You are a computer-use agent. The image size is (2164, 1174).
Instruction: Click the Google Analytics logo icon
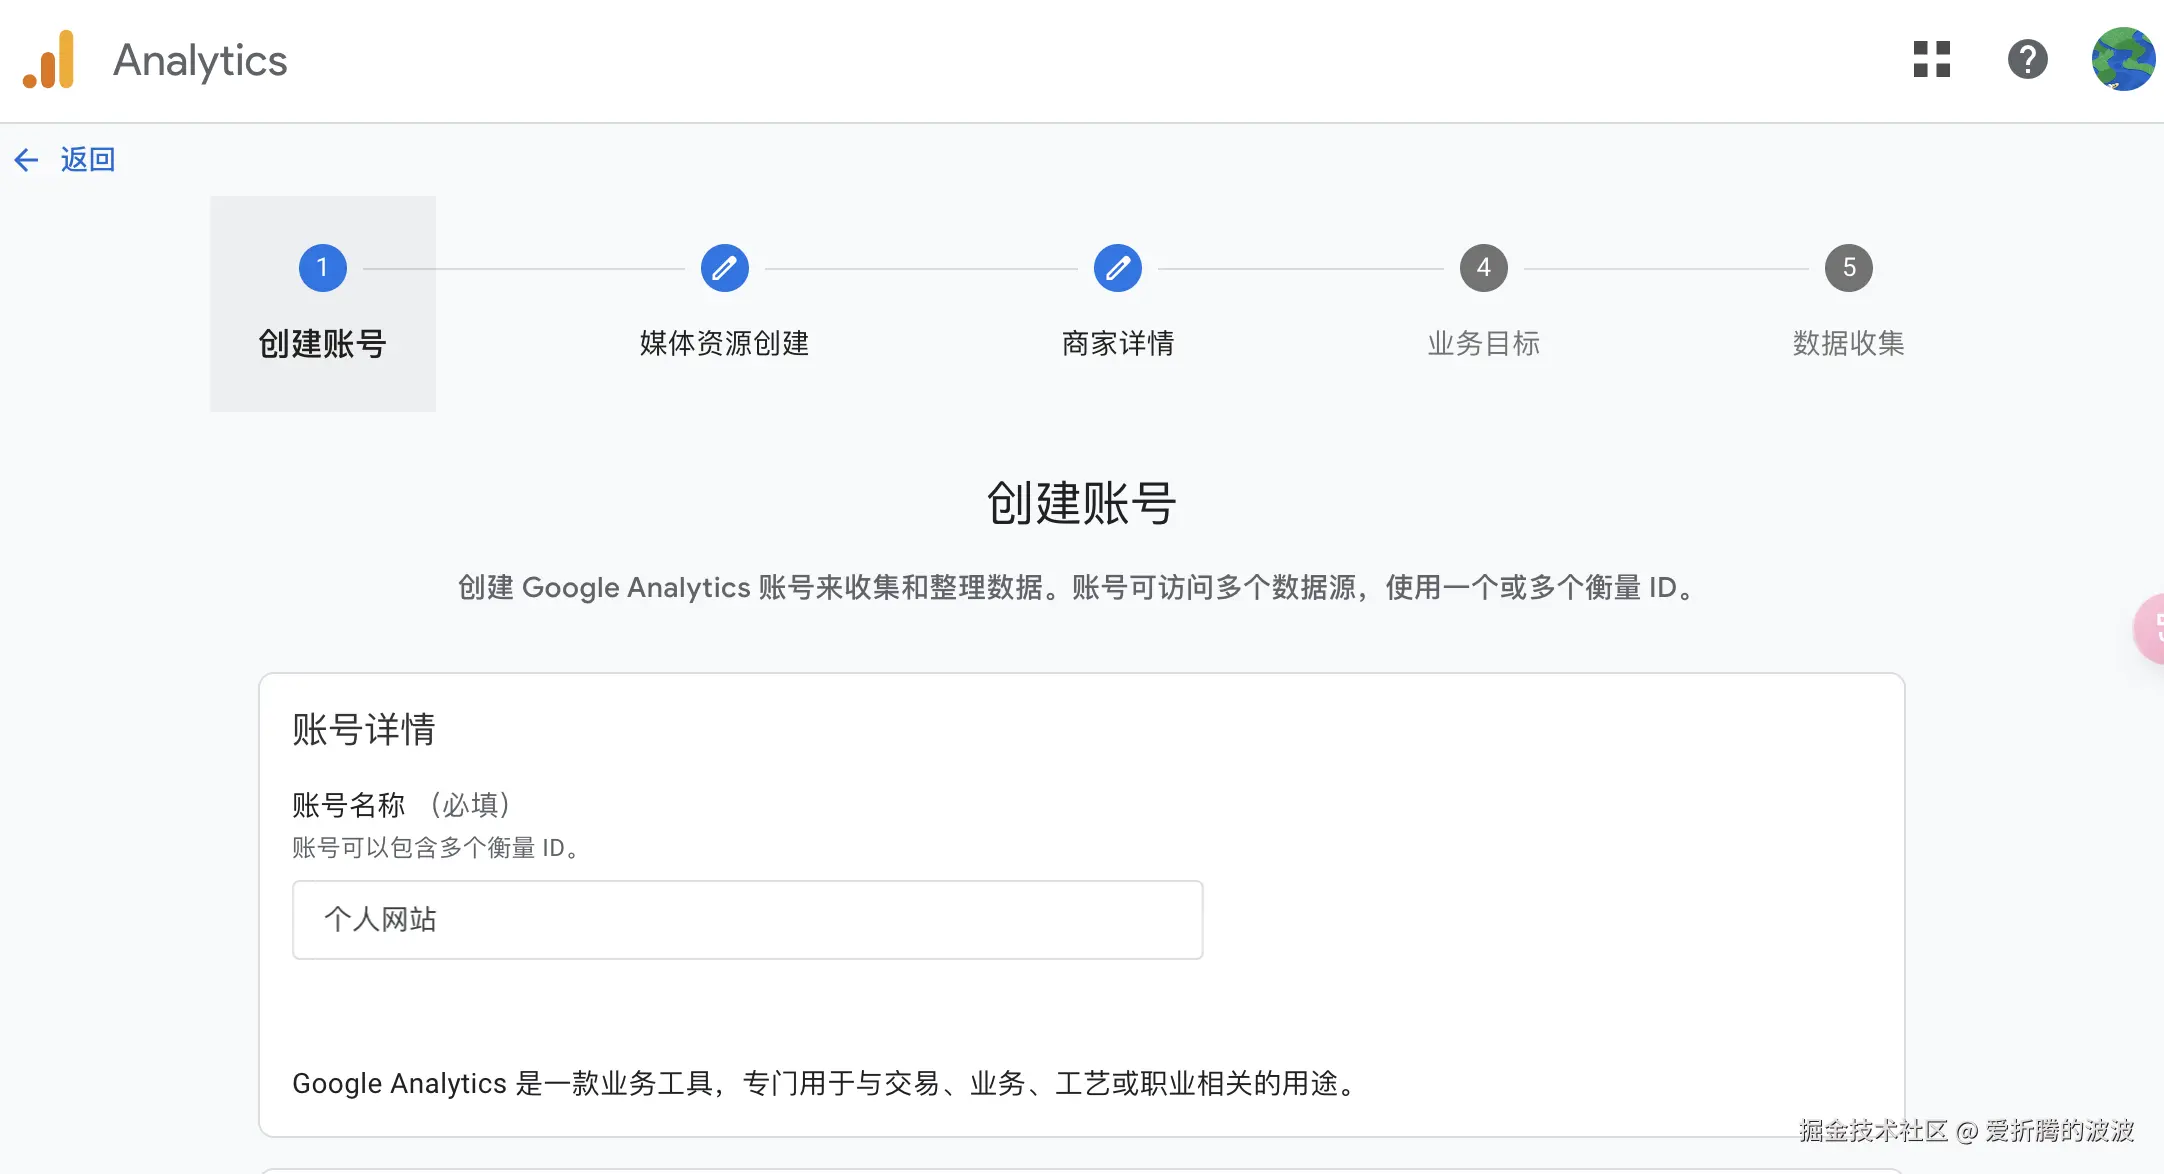49,60
